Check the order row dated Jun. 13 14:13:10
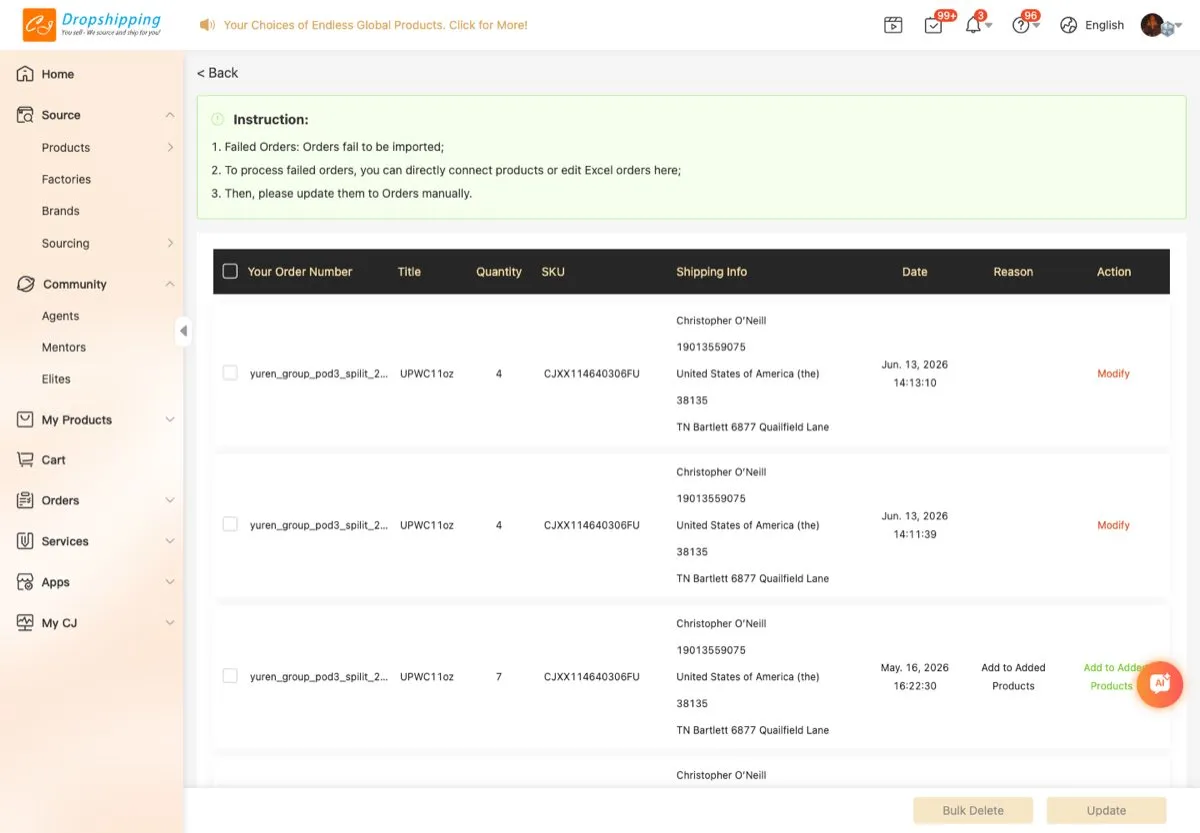The height and width of the screenshot is (833, 1200). (x=230, y=373)
